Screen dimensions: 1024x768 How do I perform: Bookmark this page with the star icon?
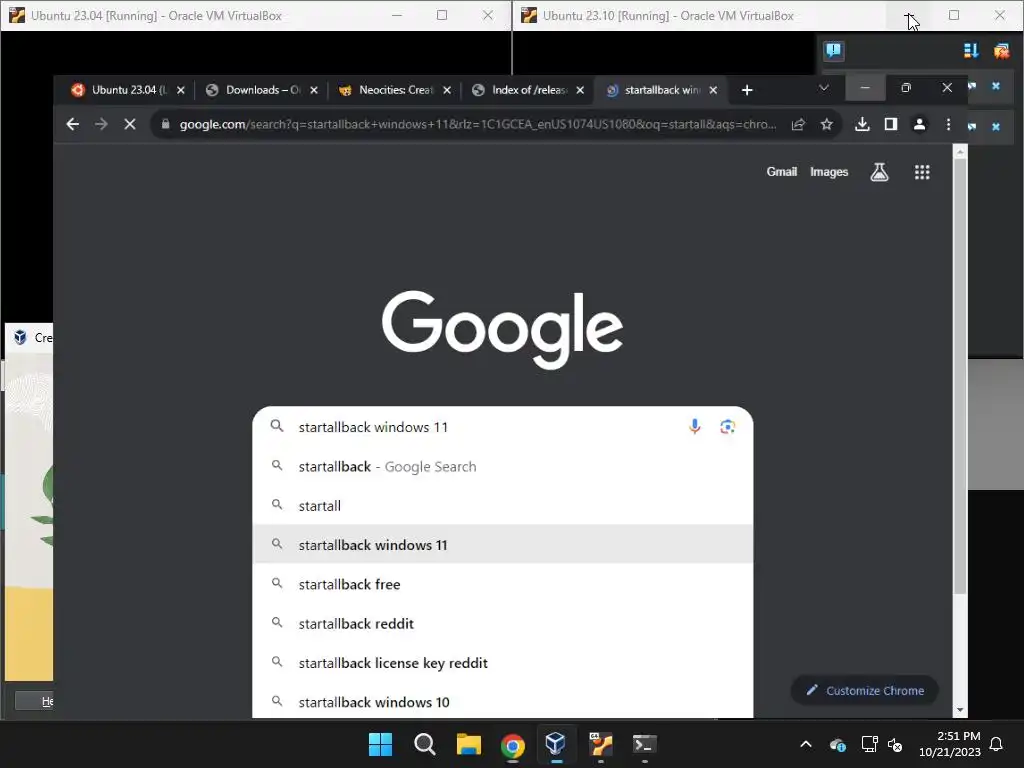(827, 124)
